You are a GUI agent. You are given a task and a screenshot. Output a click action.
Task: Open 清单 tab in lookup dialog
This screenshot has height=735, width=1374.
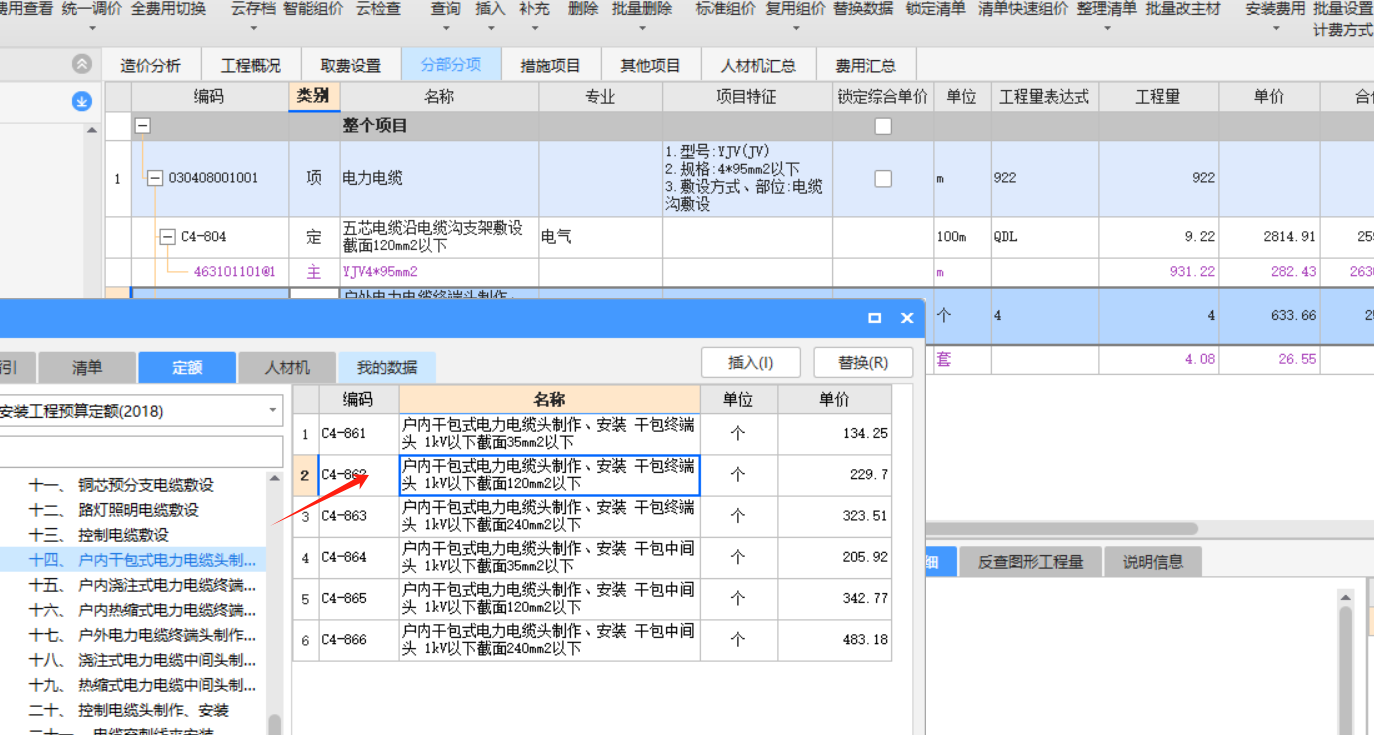87,367
